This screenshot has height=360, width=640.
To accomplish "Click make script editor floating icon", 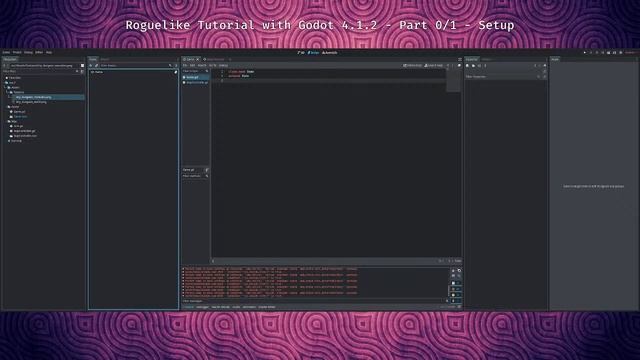I will [459, 65].
